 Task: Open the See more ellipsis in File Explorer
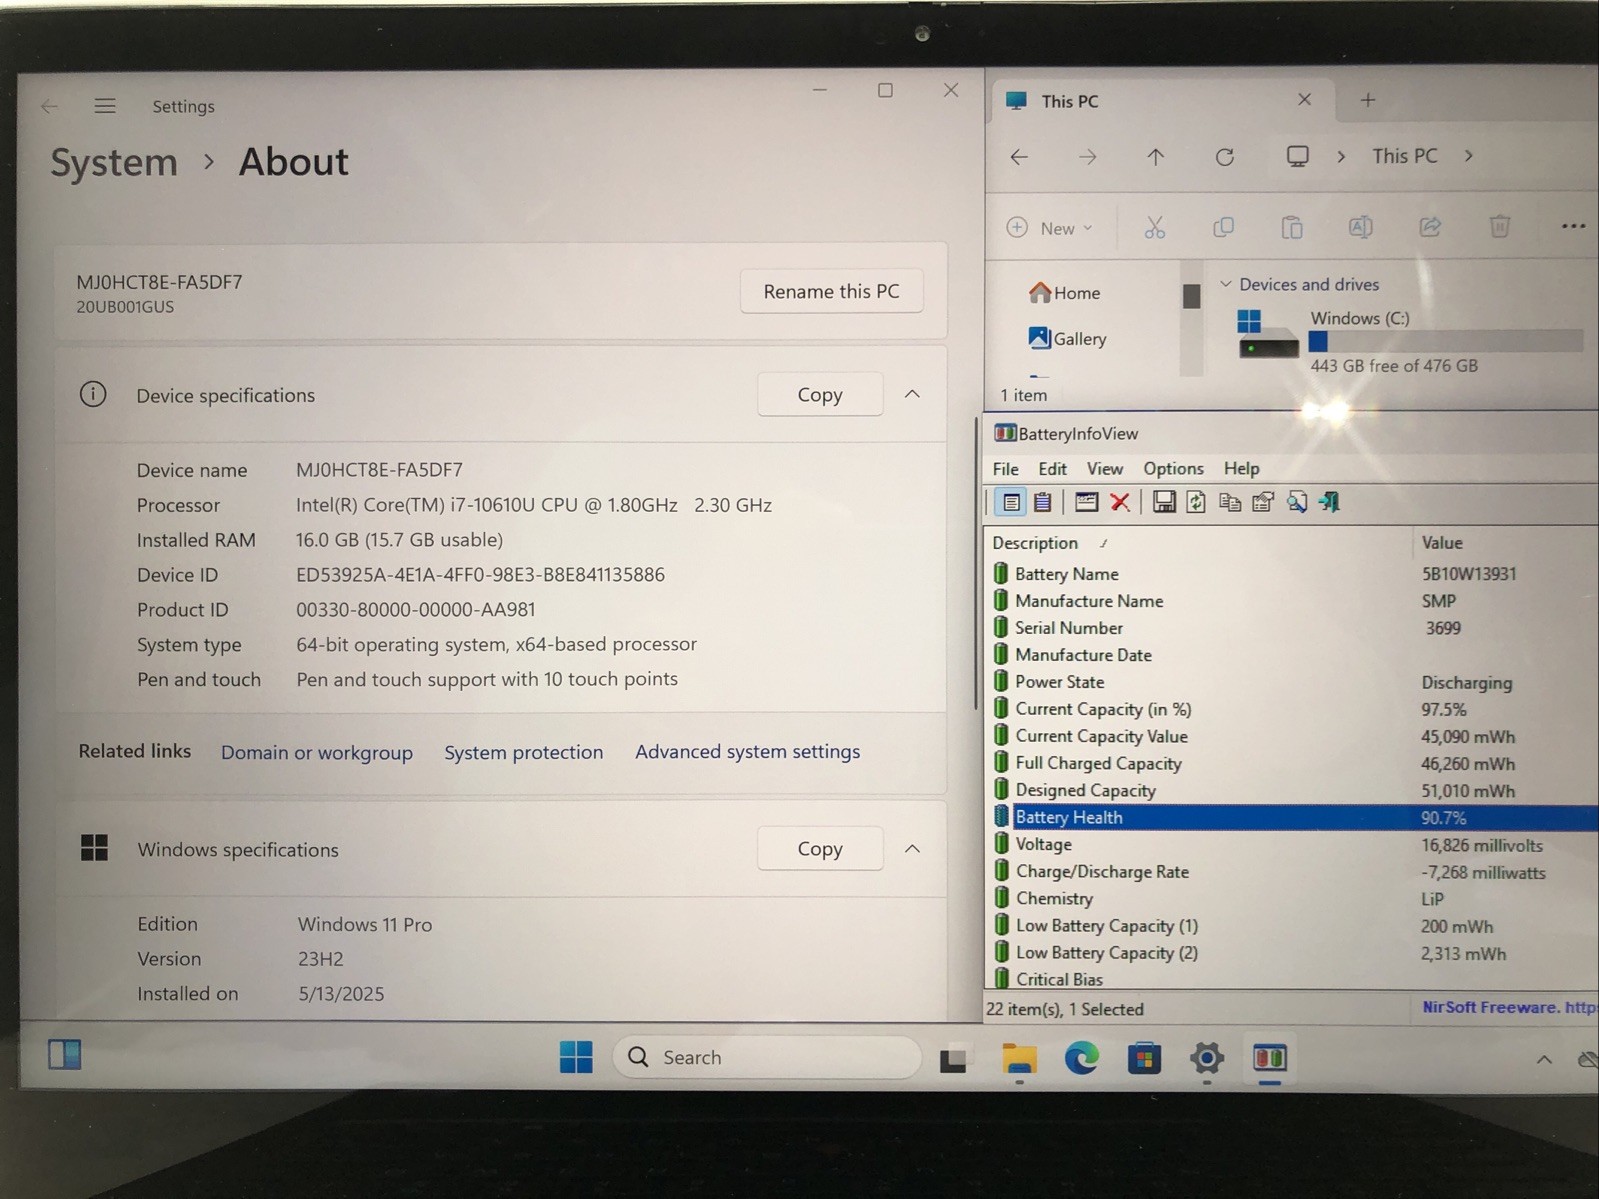tap(1573, 227)
